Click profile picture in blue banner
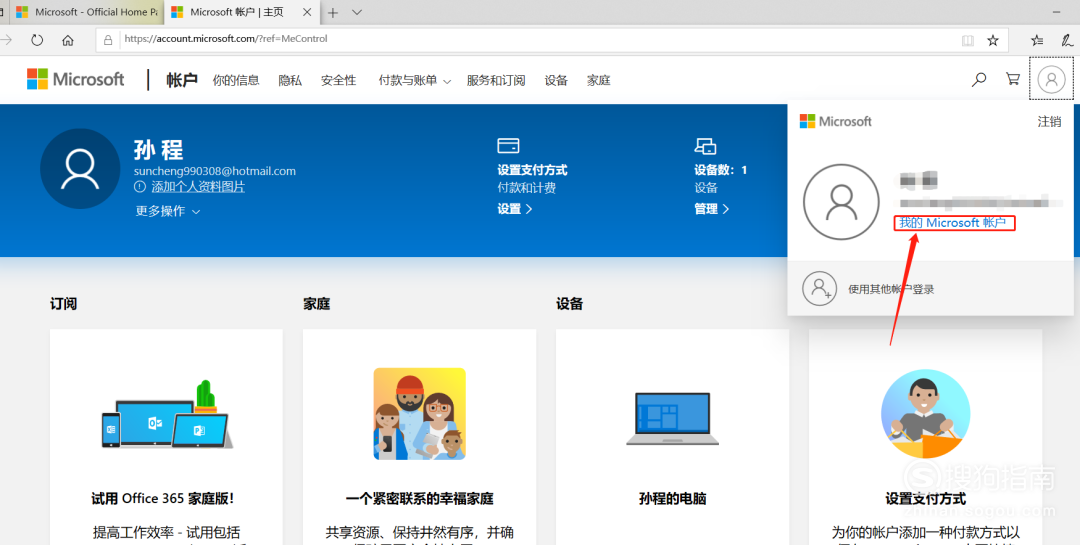The image size is (1080, 545). (x=80, y=169)
